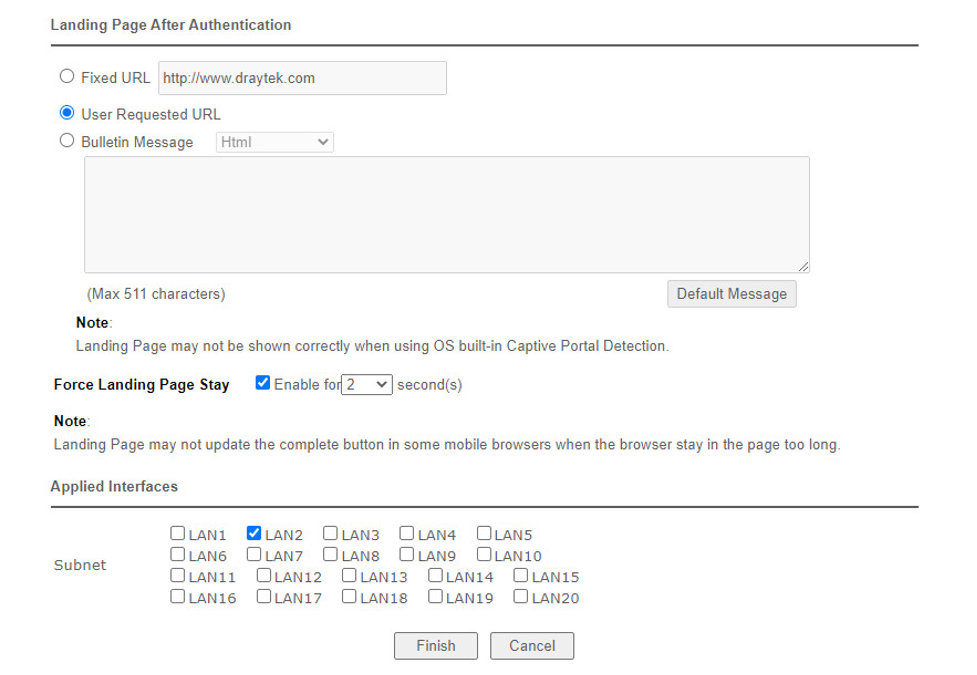This screenshot has height=675, width=977.
Task: Check the LAN1 subnet checkbox
Action: [178, 533]
